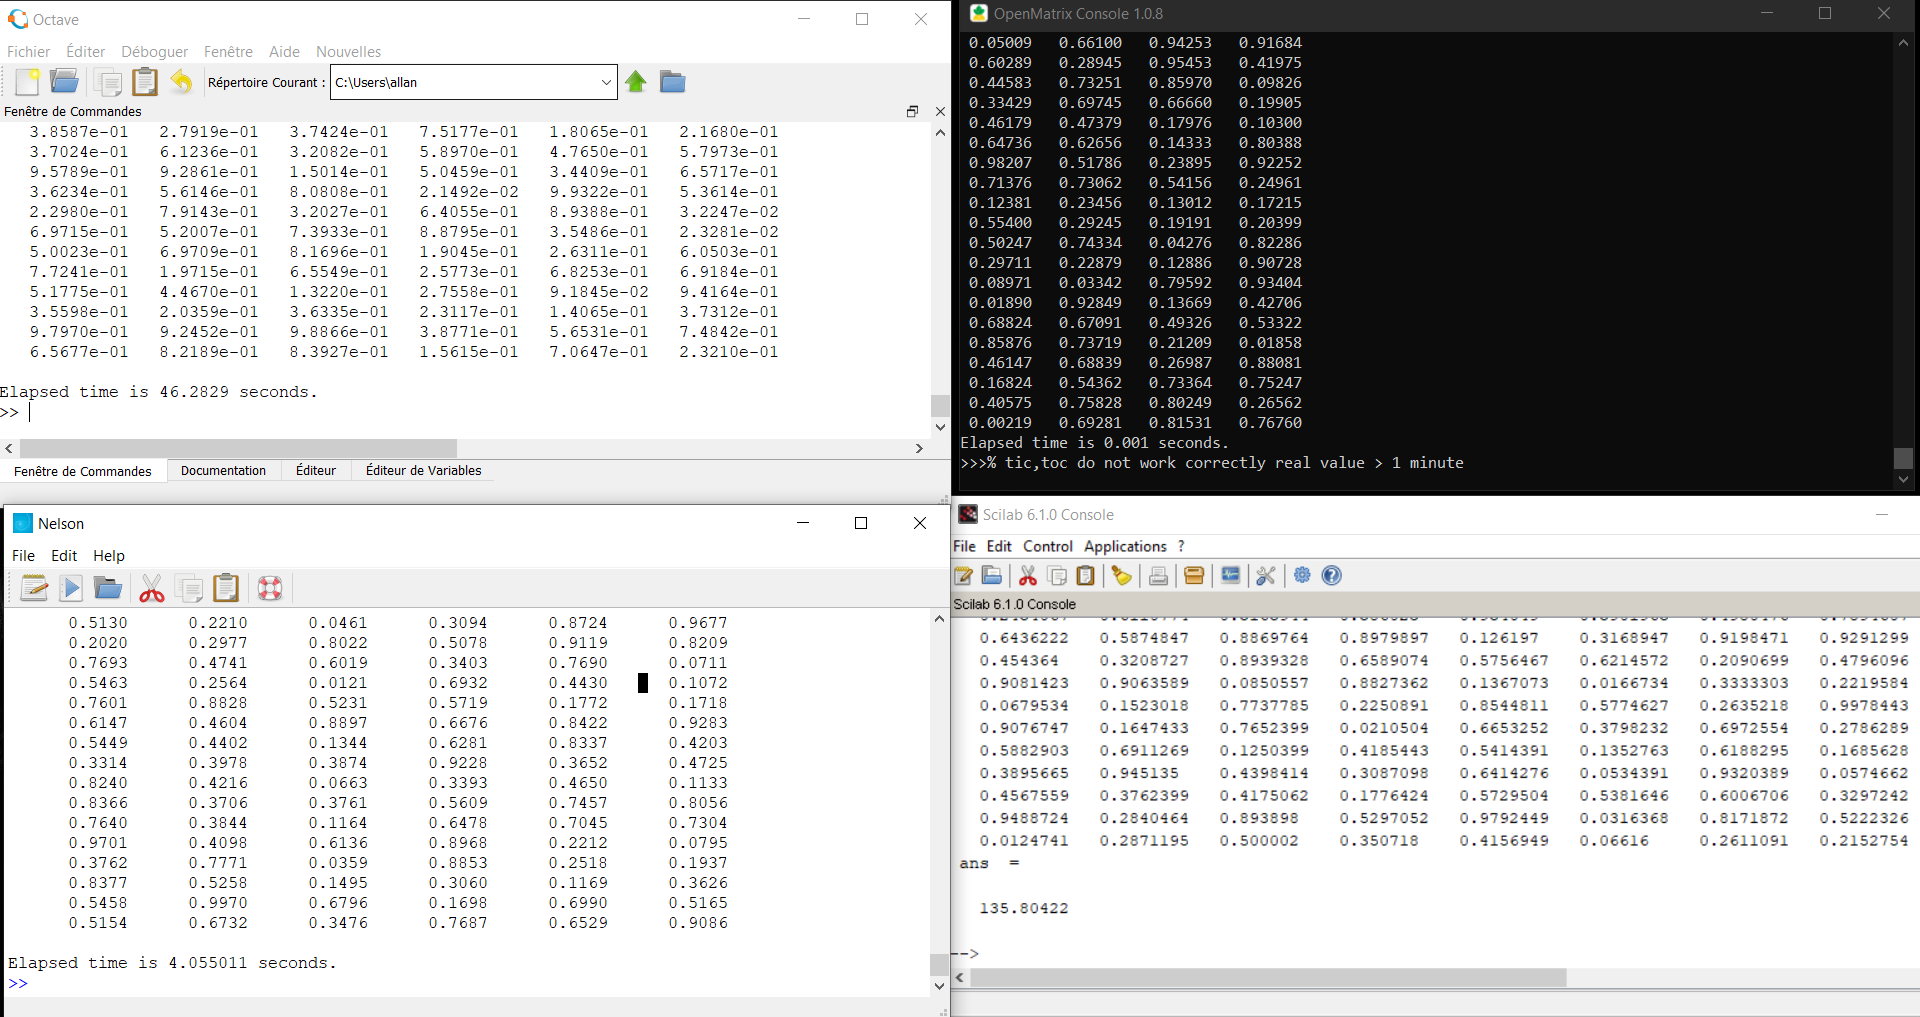Click the OpenMatrix tic,toc comment line
The height and width of the screenshot is (1017, 1920).
(1212, 463)
